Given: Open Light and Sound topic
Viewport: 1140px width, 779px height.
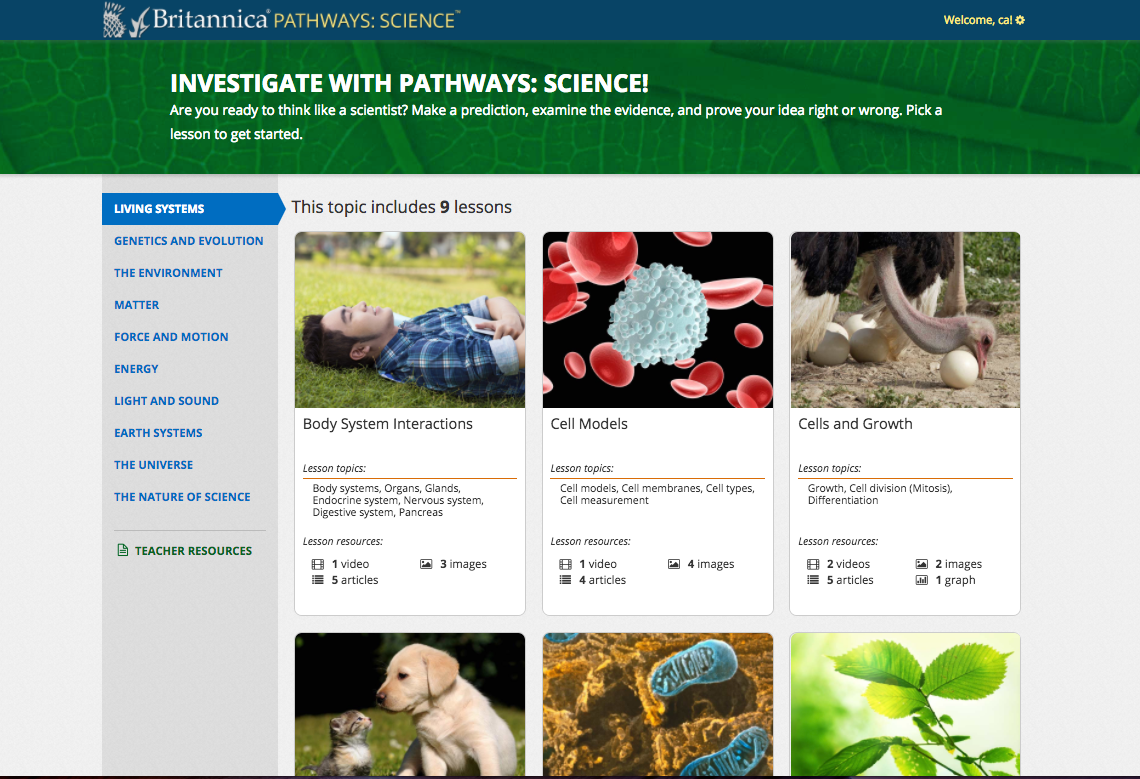Looking at the screenshot, I should 166,401.
